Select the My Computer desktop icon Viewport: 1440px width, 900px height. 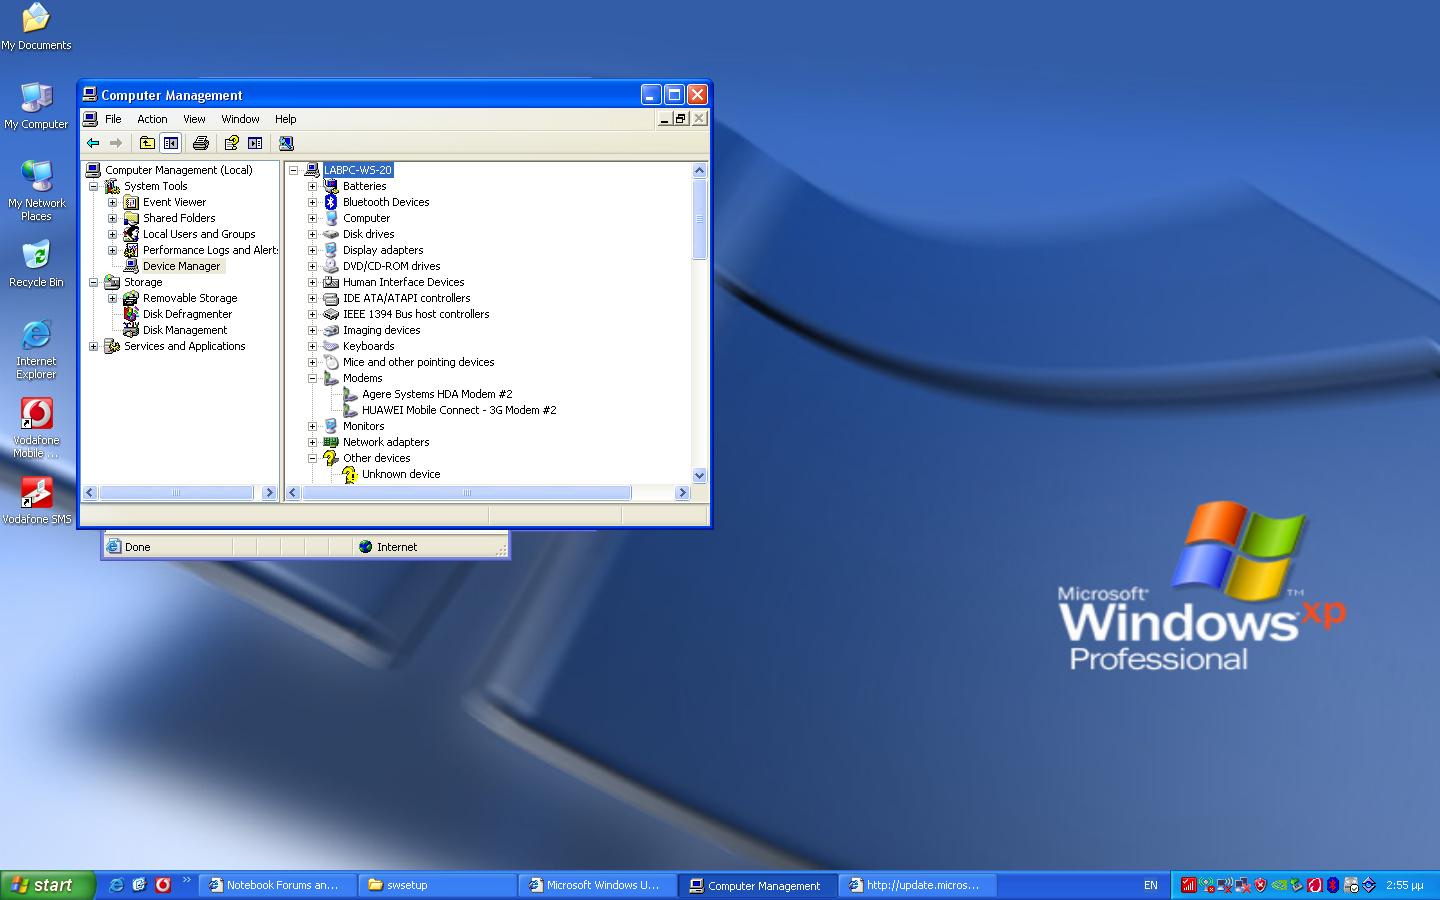(x=36, y=106)
